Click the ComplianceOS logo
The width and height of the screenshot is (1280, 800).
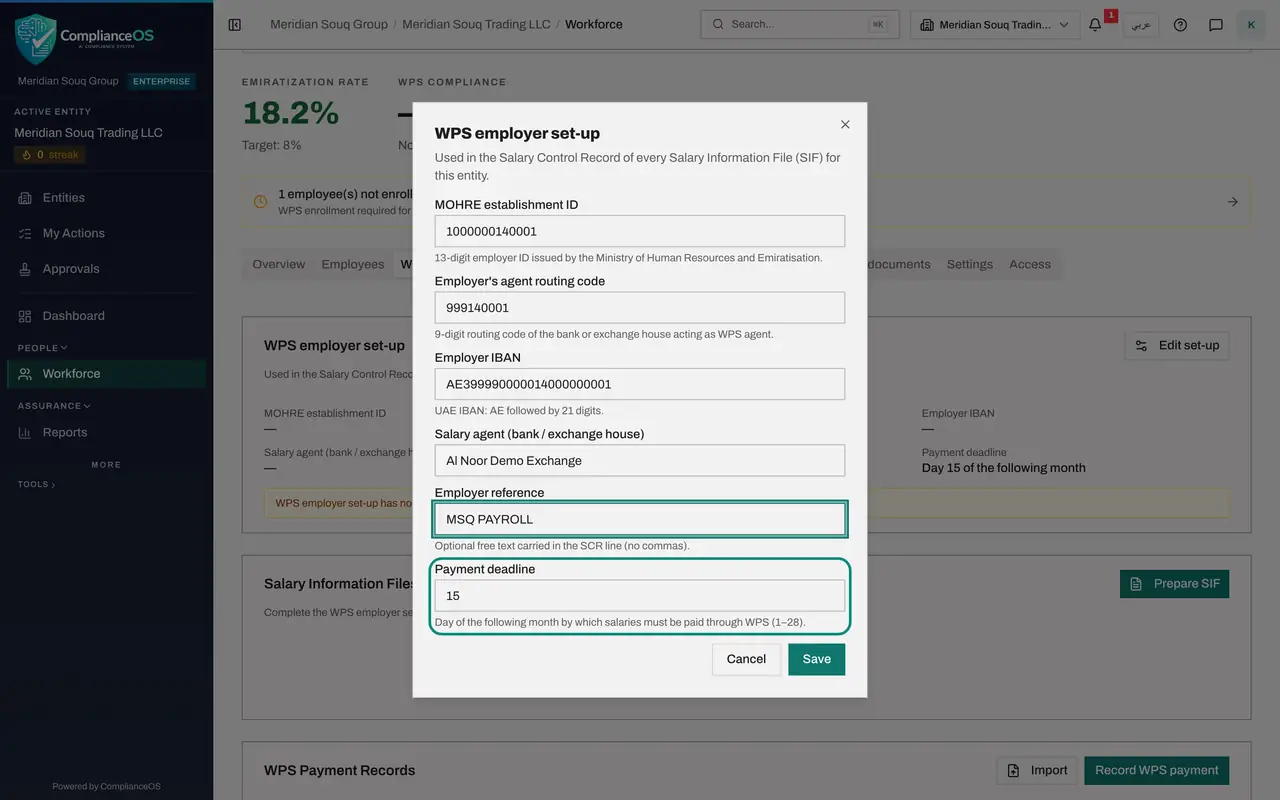pyautogui.click(x=85, y=38)
